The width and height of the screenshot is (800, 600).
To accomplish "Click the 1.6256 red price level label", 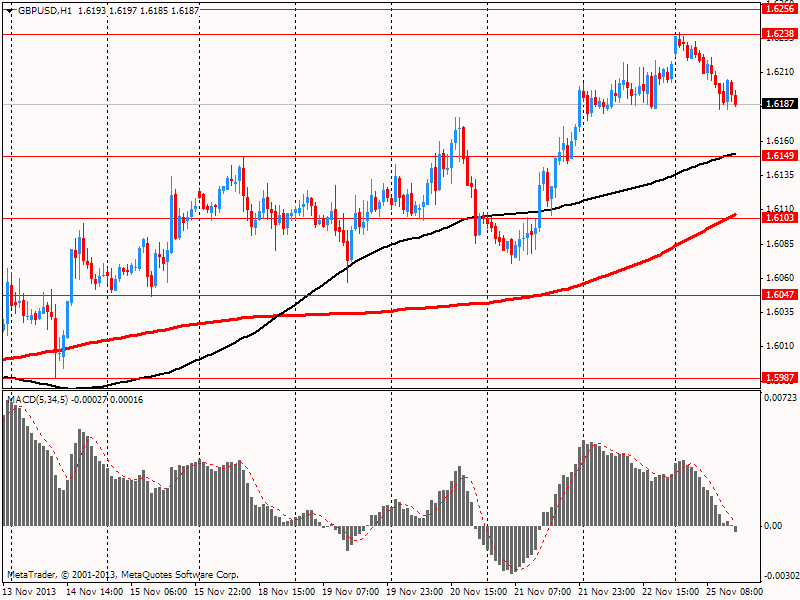I will (780, 9).
